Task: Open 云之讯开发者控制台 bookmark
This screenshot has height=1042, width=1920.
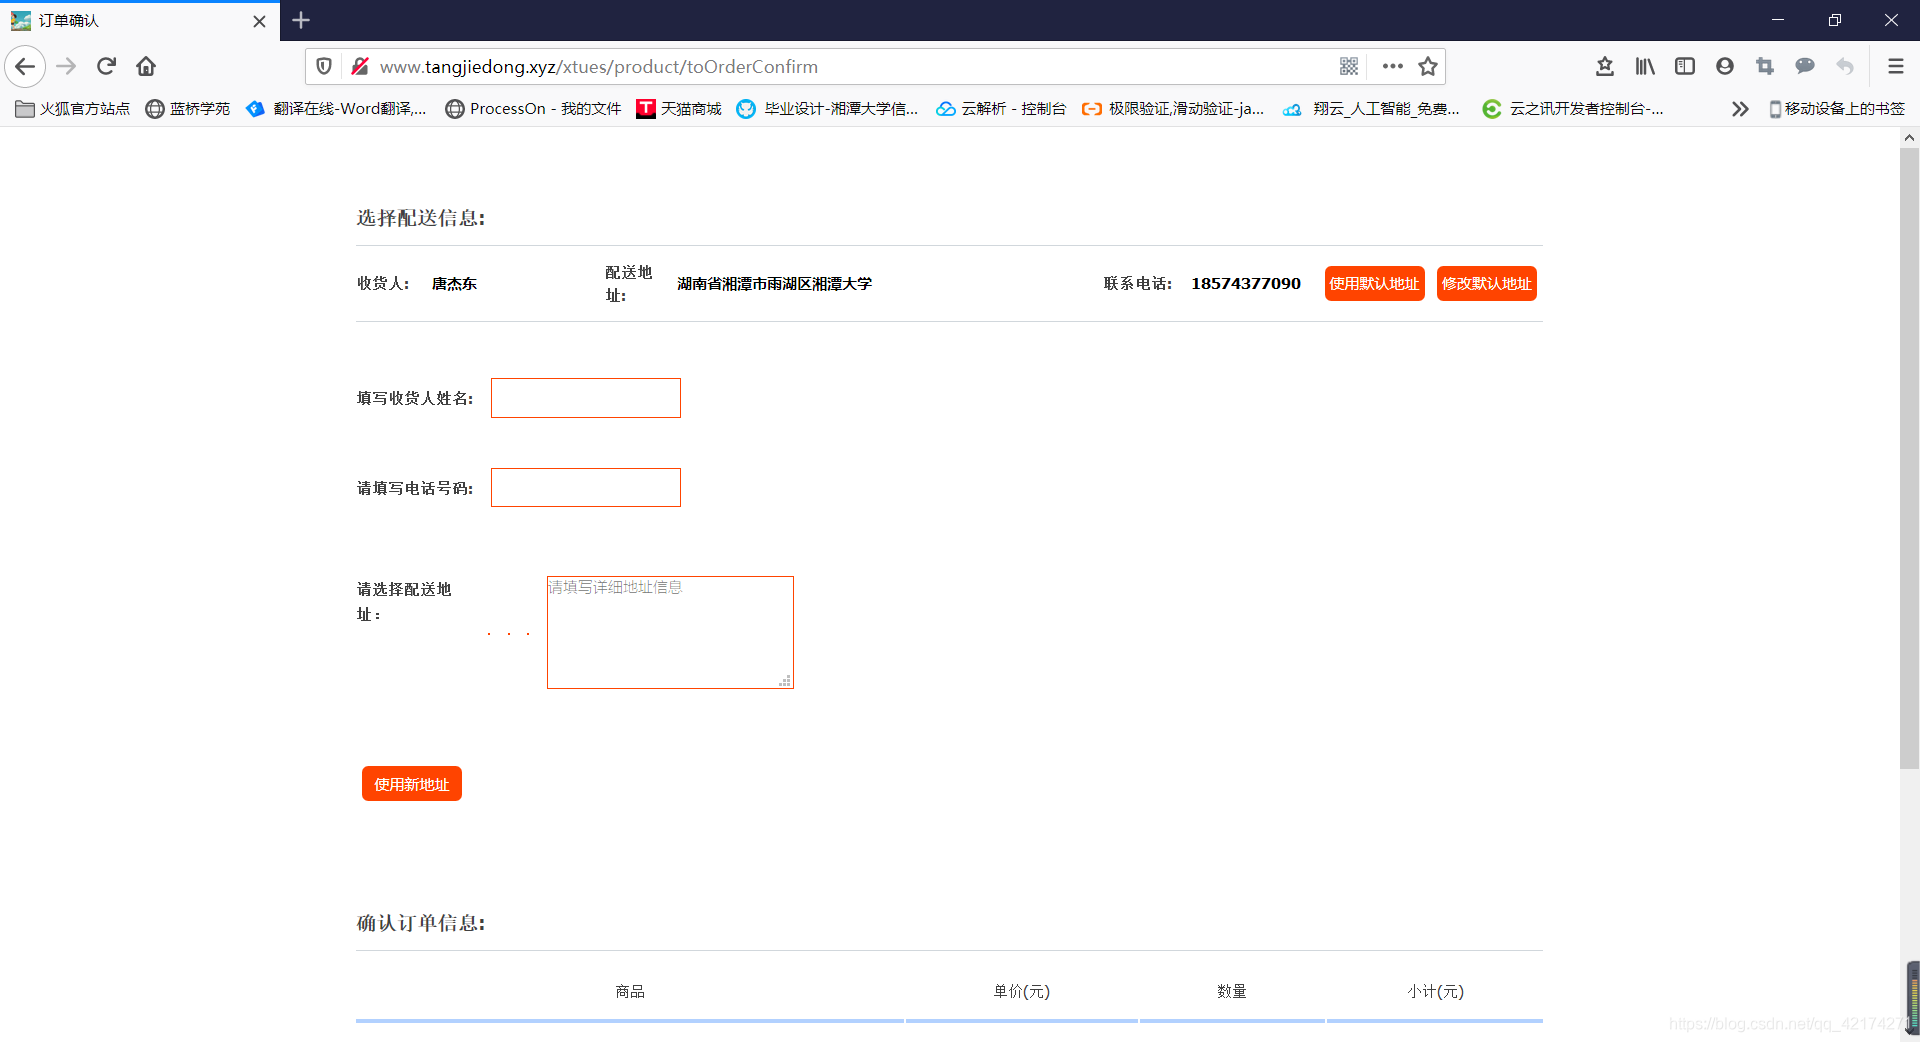Action: [x=1573, y=109]
